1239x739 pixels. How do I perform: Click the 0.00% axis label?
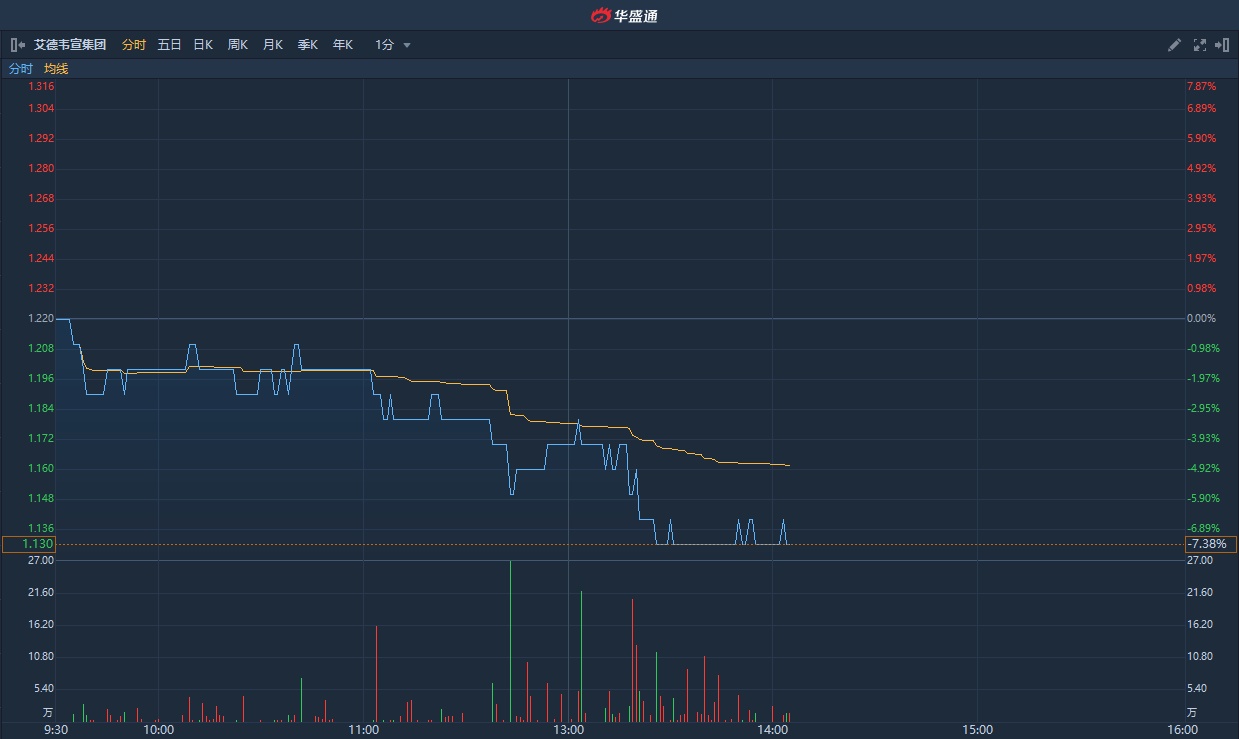tap(1201, 318)
